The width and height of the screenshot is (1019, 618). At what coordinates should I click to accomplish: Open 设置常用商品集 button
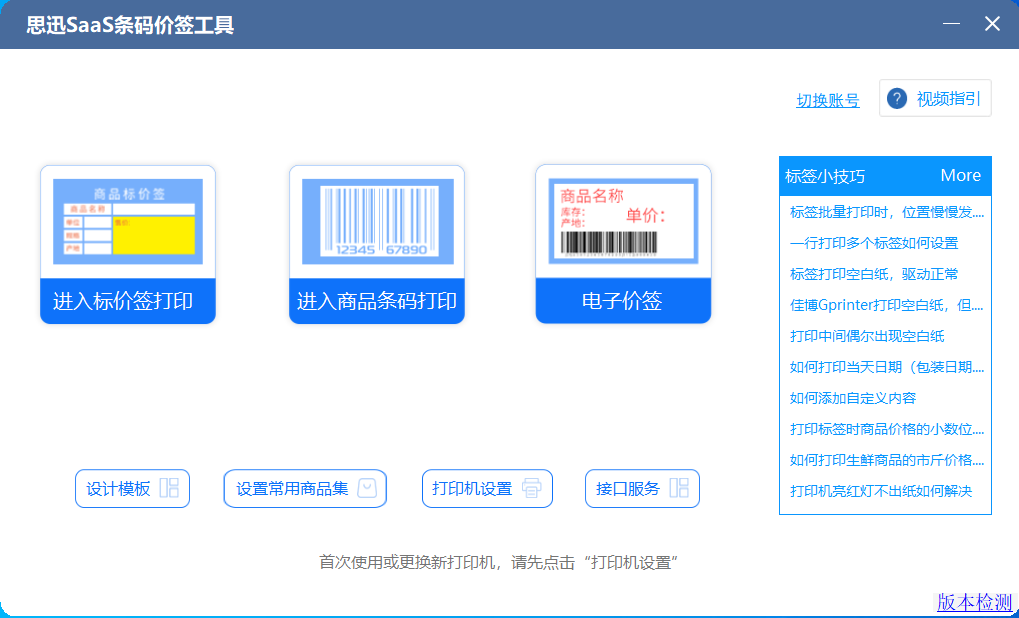305,489
